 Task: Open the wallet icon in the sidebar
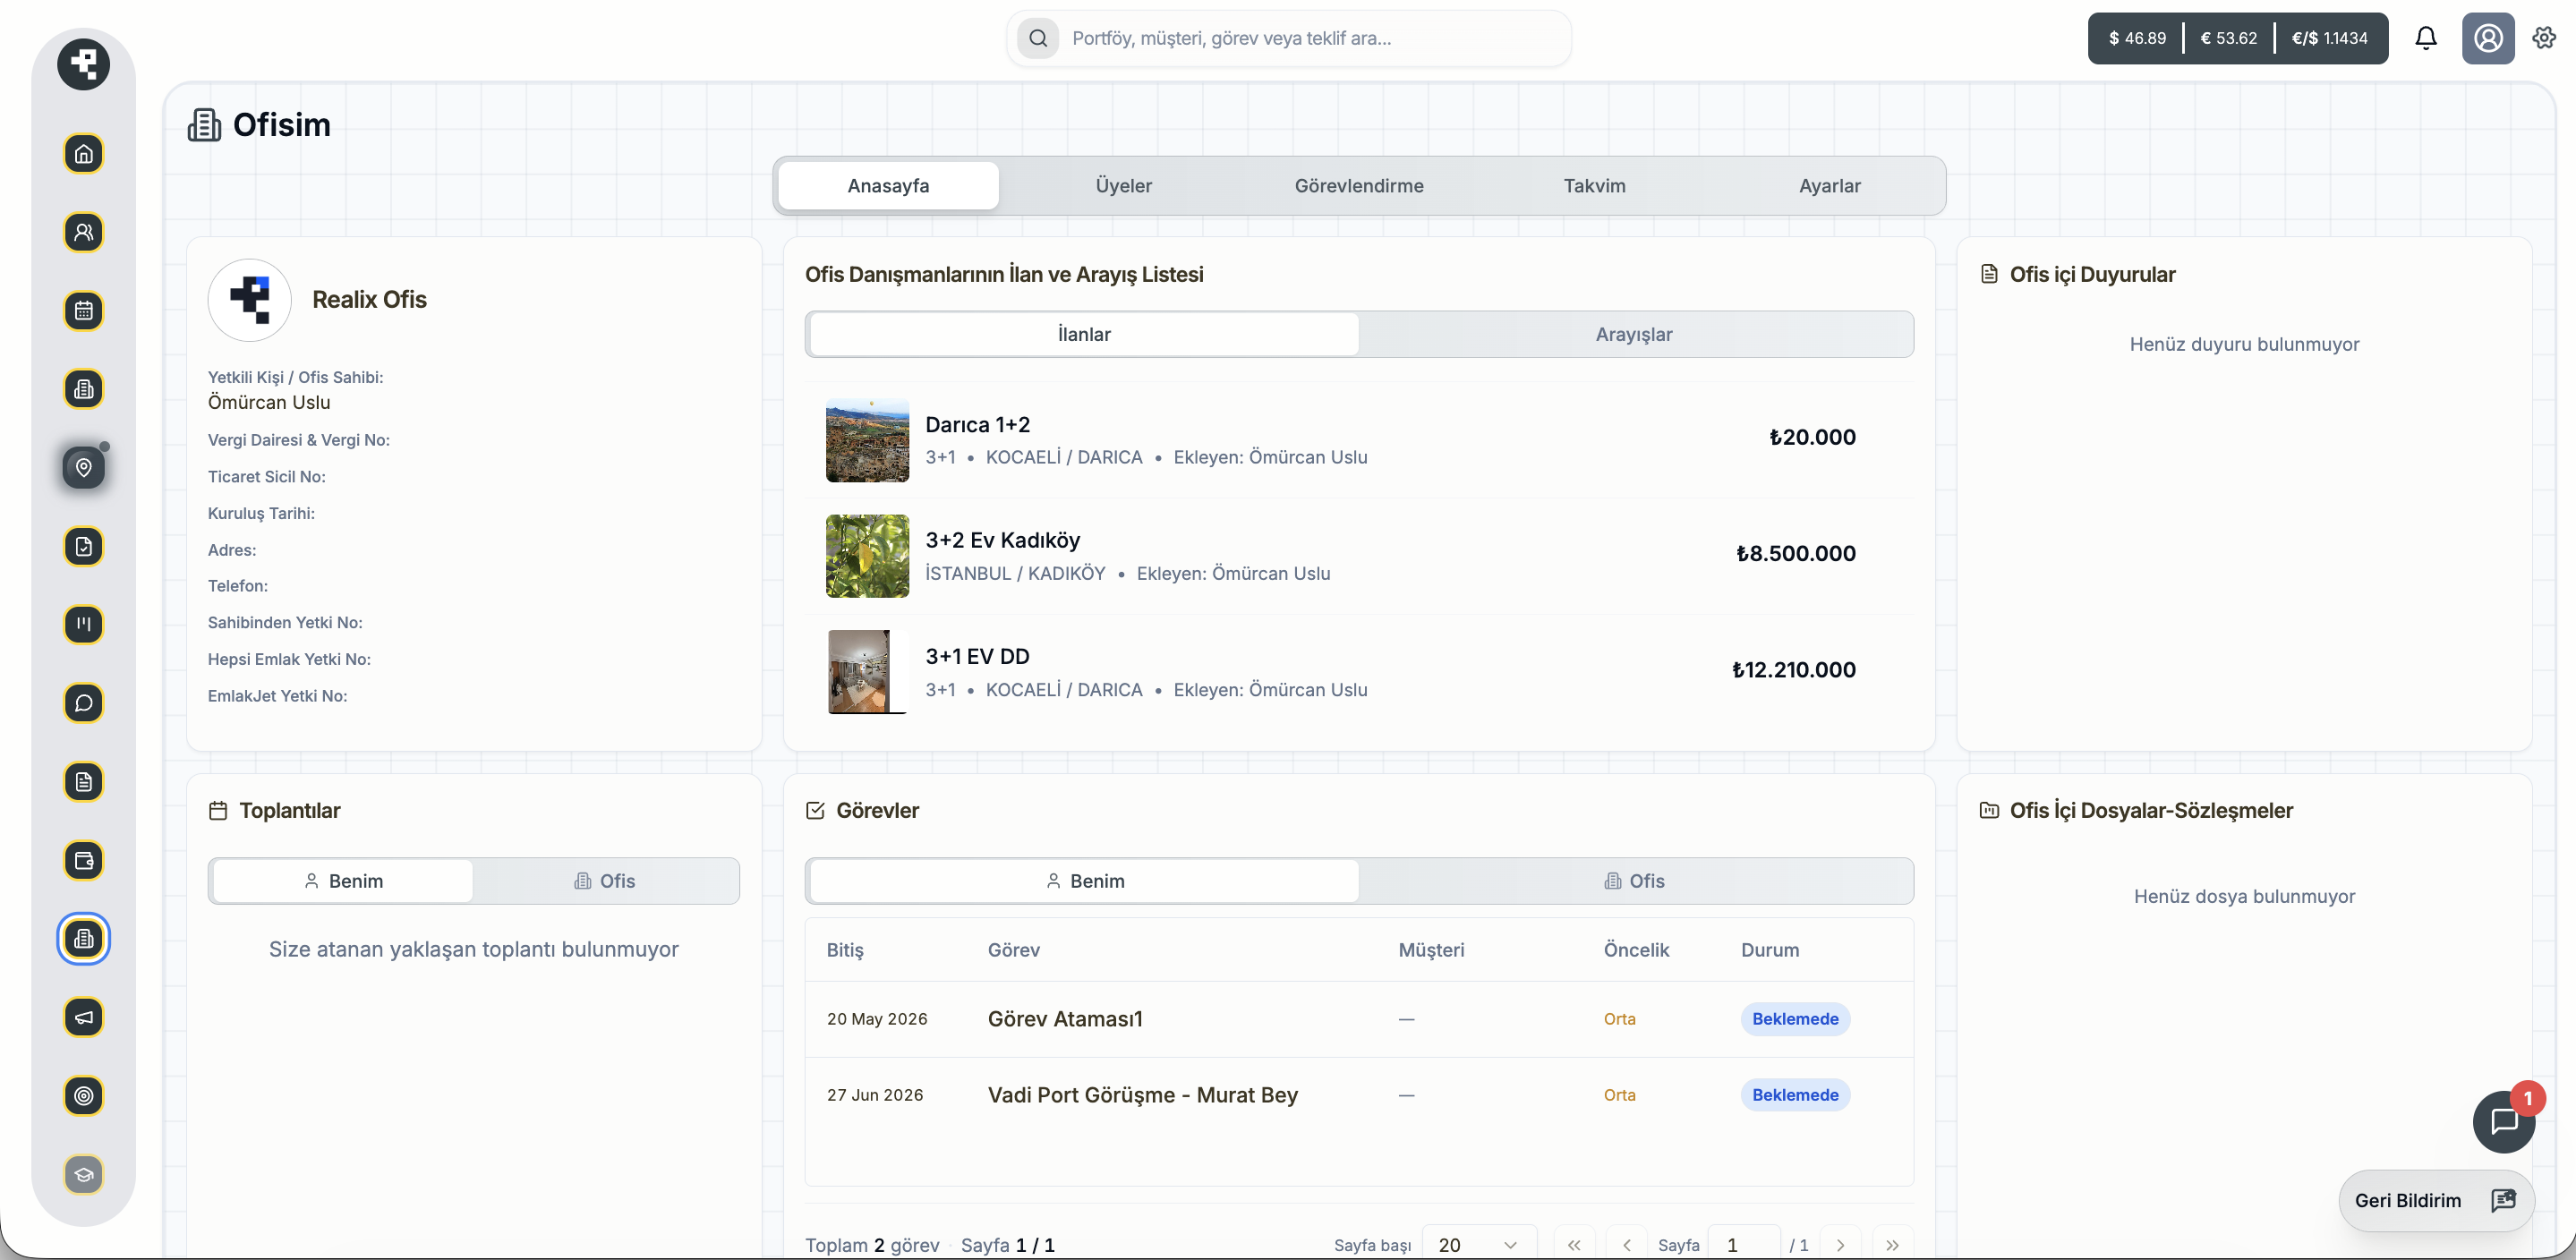pos(84,861)
